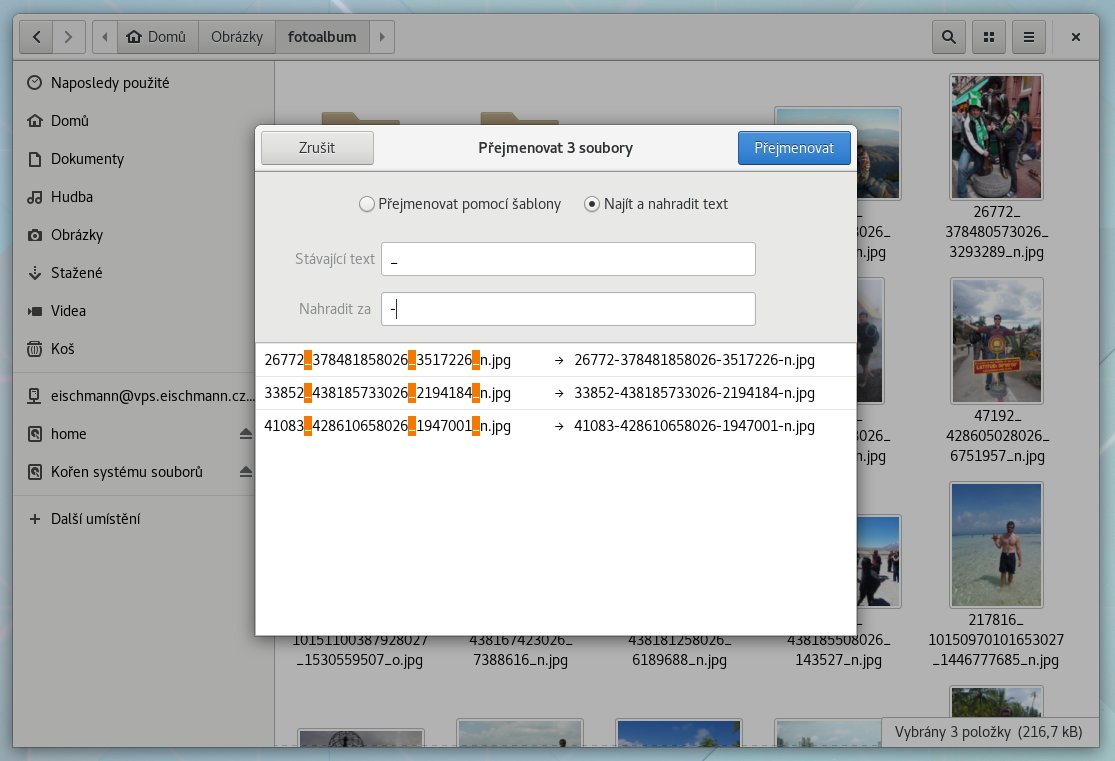Viewport: 1115px width, 761px height.
Task: Click Obrázky in the path bar
Action: [236, 37]
